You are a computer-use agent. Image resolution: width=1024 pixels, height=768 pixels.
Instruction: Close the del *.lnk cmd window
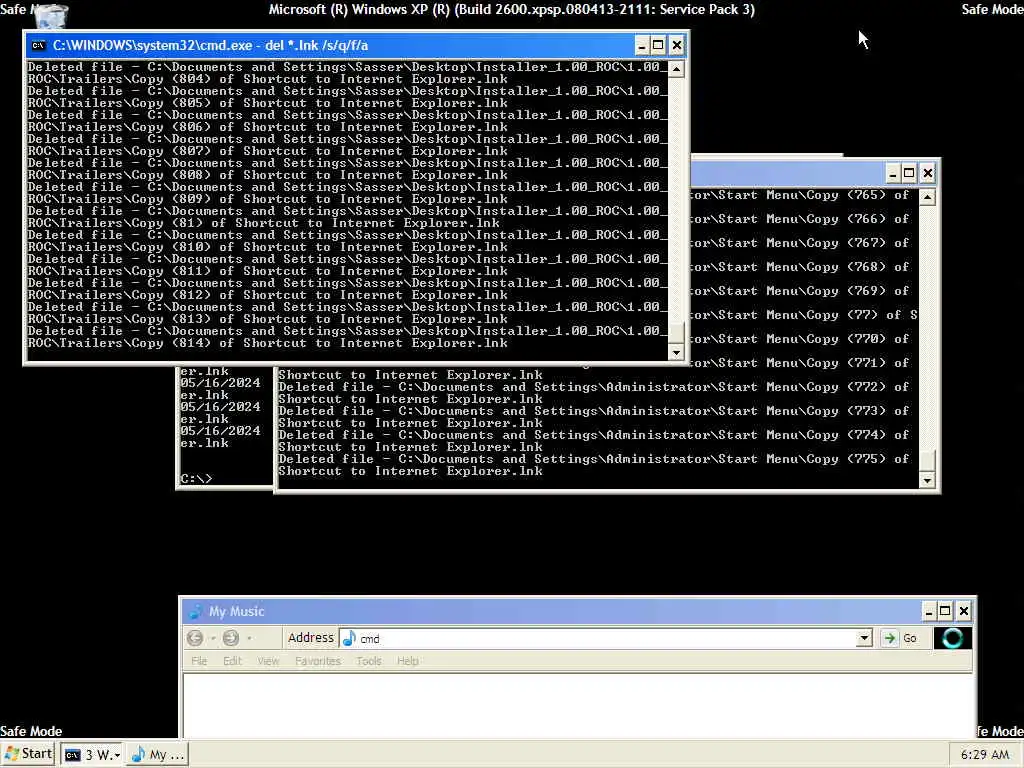point(677,45)
